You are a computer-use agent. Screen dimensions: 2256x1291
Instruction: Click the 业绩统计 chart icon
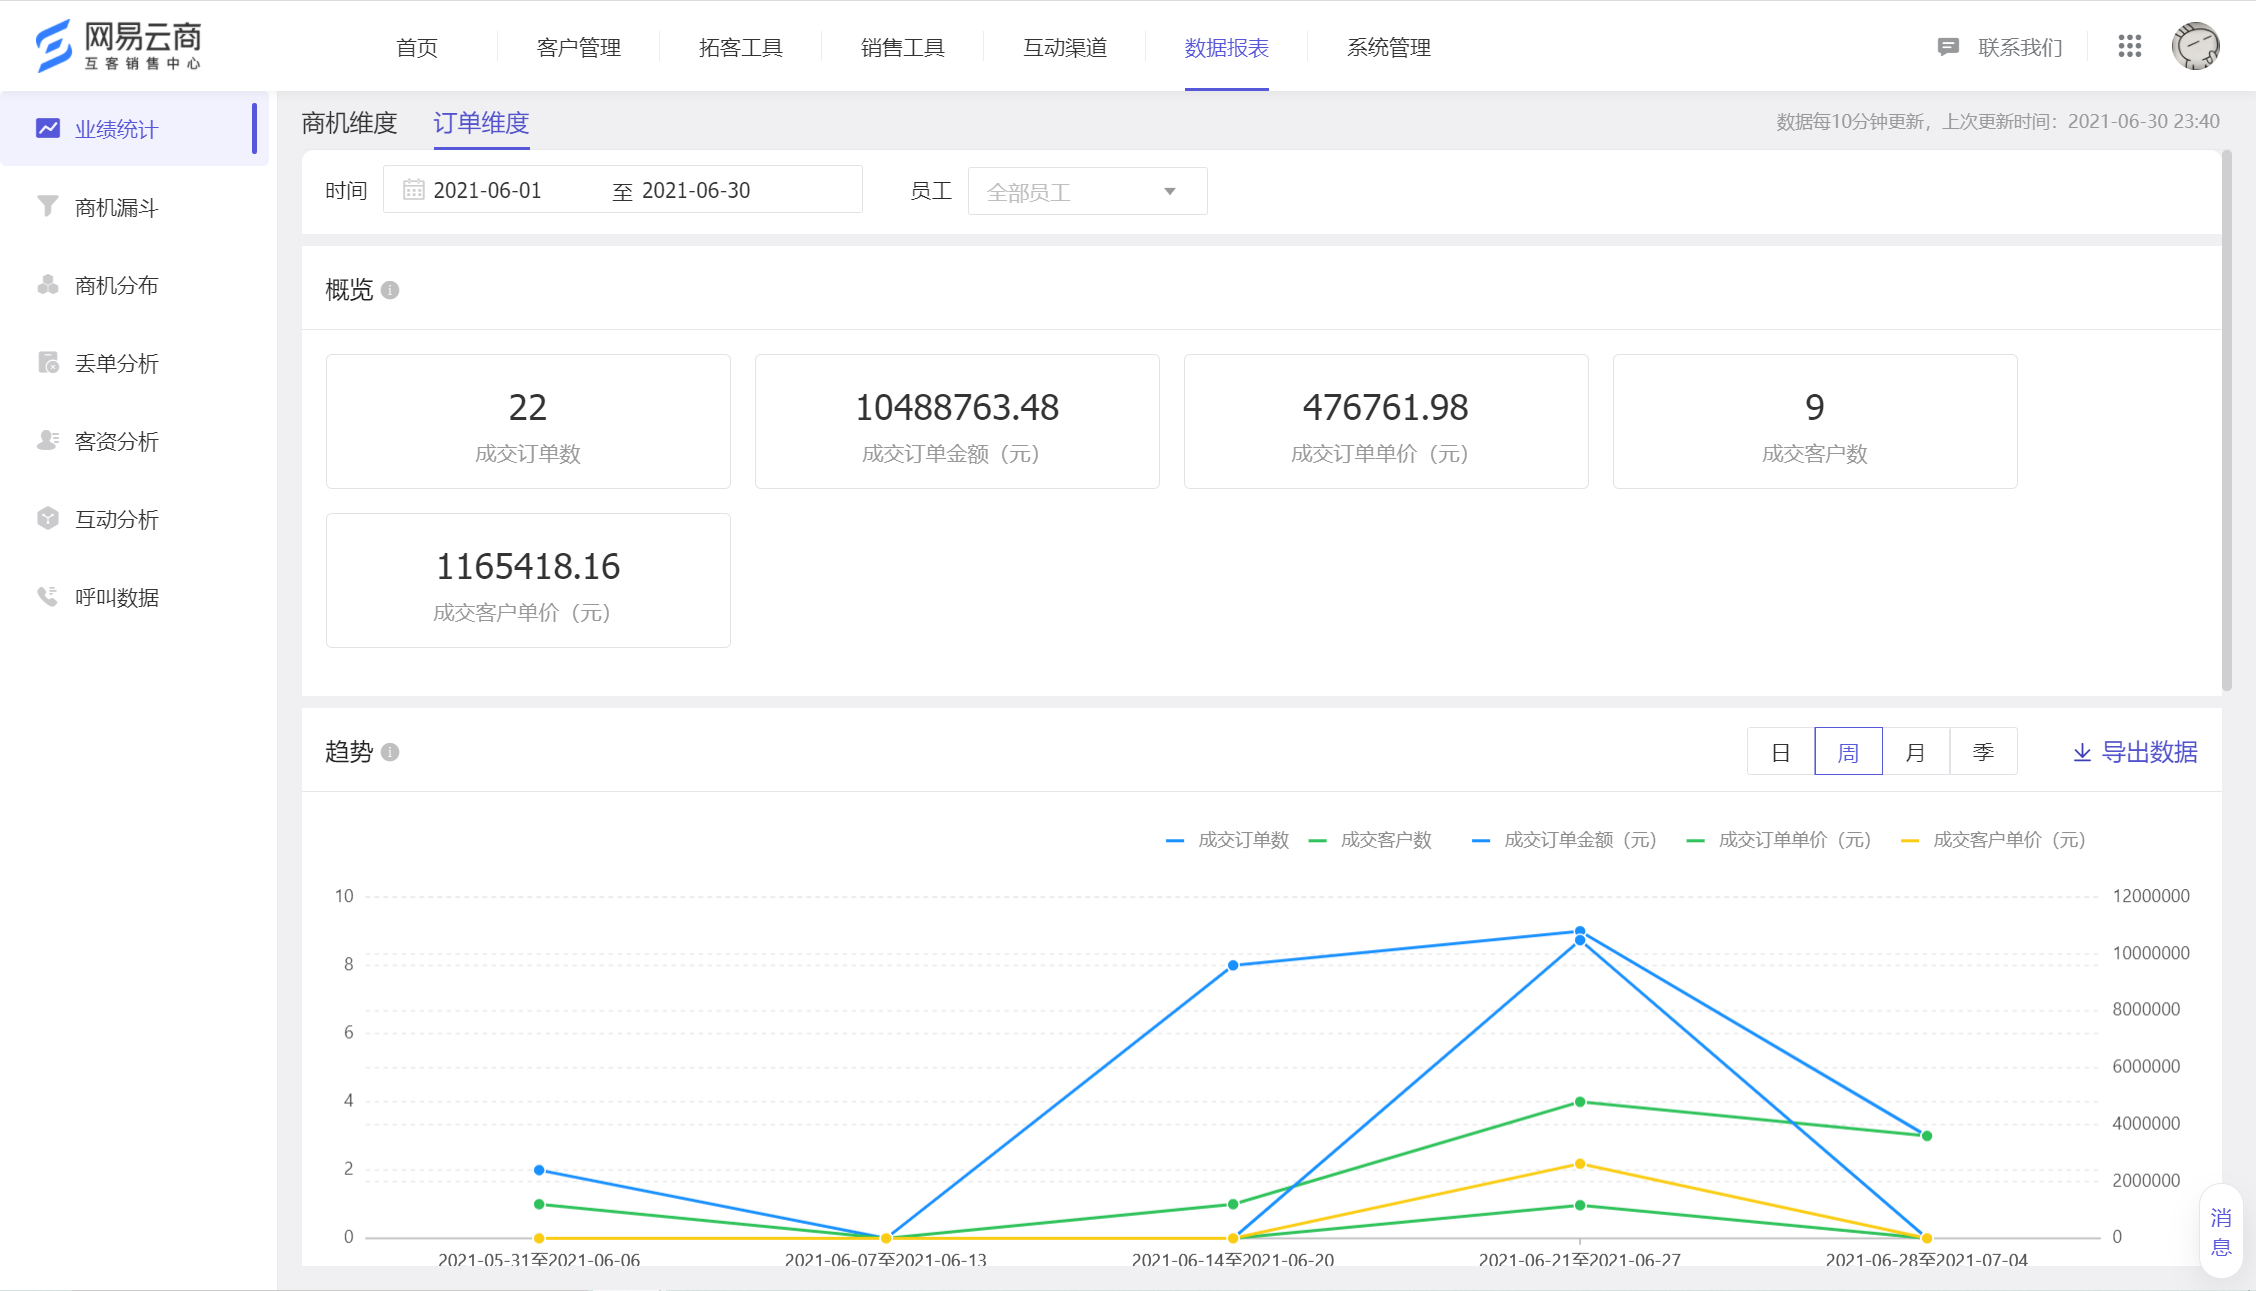point(48,128)
